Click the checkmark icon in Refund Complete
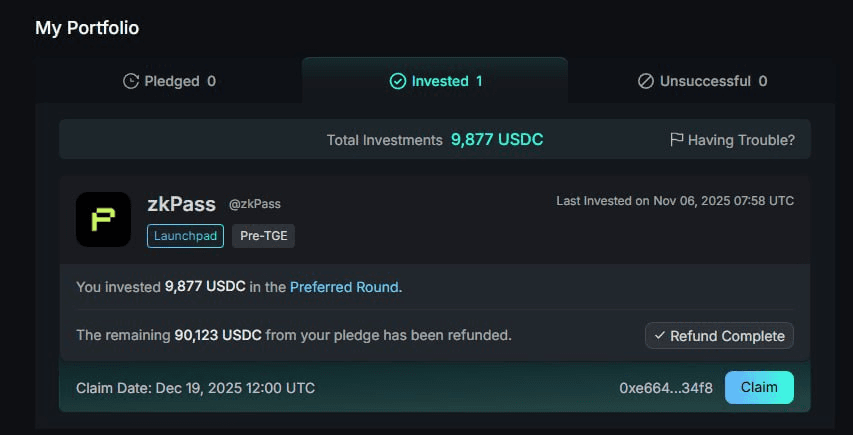Viewport: 853px width, 435px height. pyautogui.click(x=659, y=336)
